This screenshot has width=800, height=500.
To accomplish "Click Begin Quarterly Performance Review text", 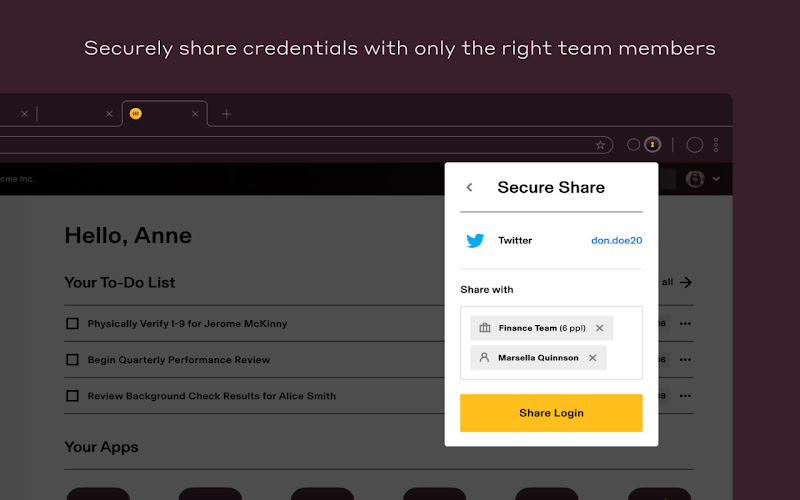I will (x=179, y=360).
